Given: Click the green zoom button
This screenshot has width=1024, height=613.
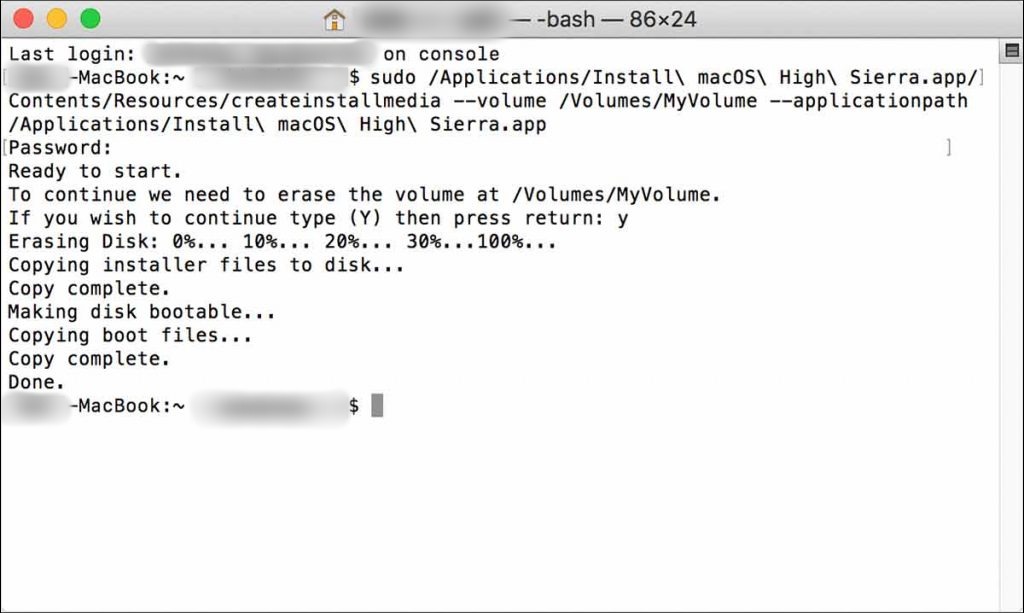Looking at the screenshot, I should tap(88, 17).
